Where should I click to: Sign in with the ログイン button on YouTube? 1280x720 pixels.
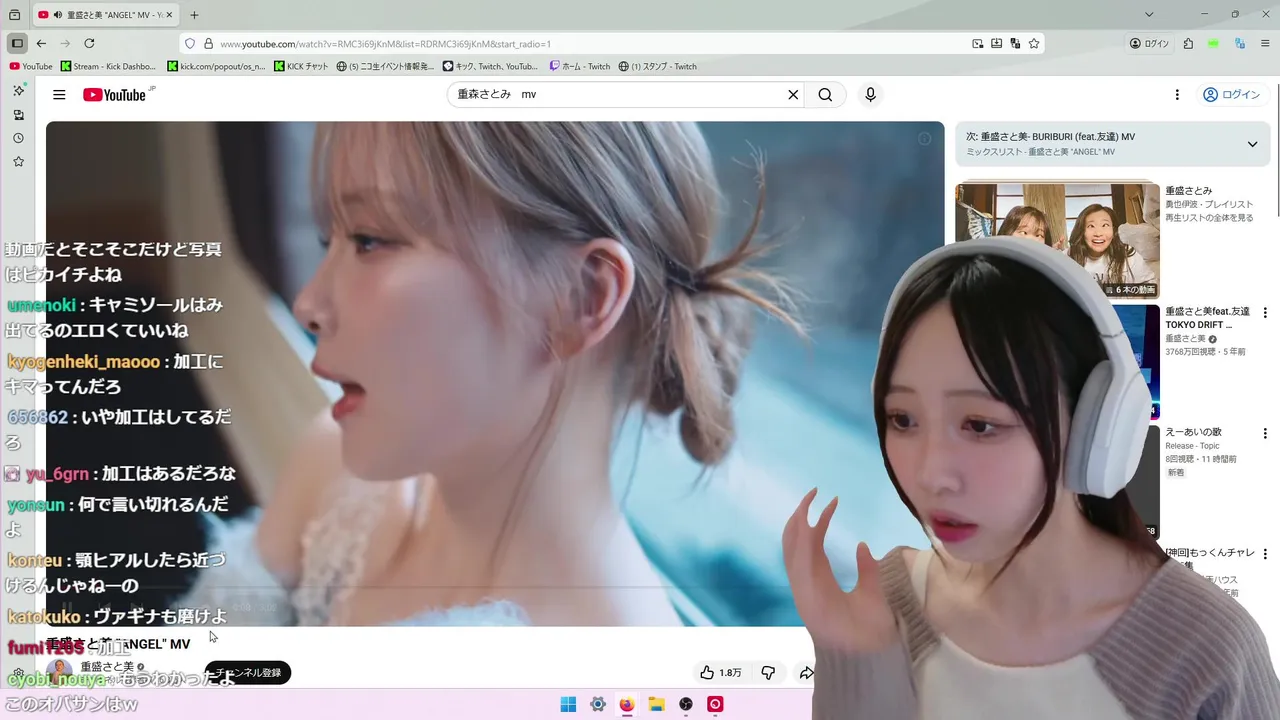pyautogui.click(x=1232, y=95)
